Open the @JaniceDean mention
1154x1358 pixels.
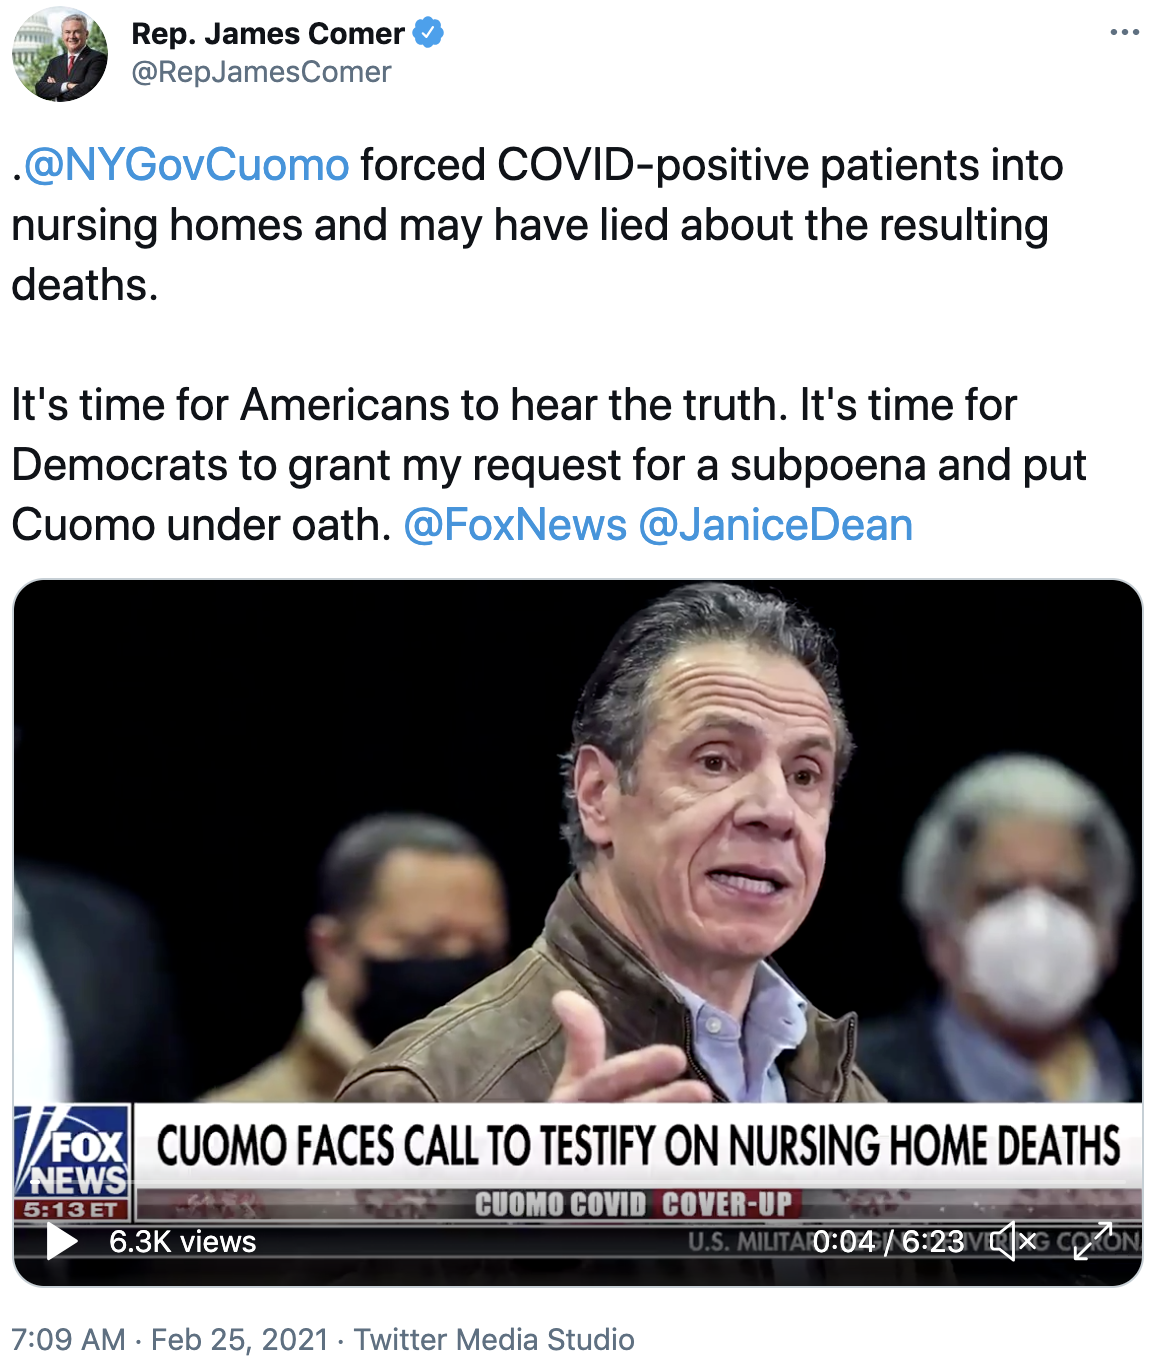coord(775,525)
